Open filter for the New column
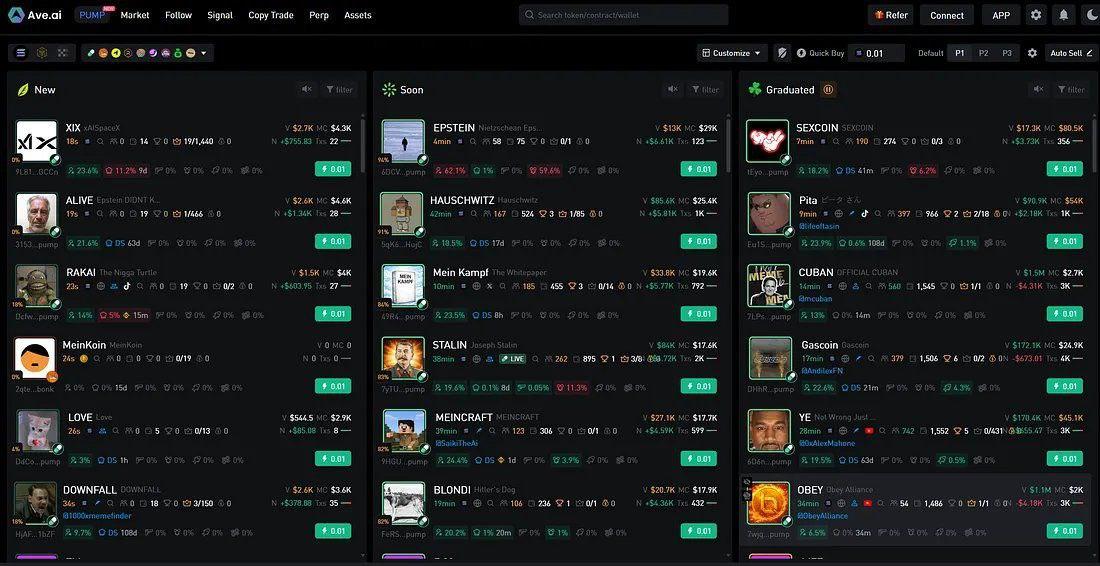 340,89
